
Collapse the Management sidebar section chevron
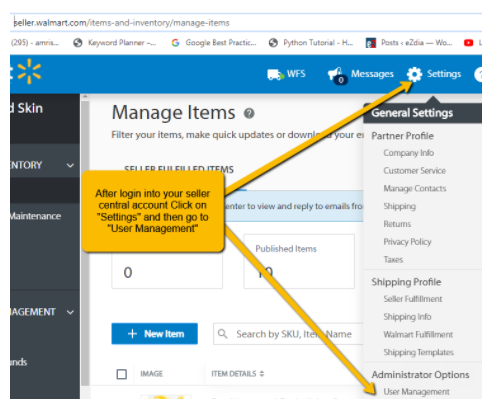pyautogui.click(x=70, y=312)
